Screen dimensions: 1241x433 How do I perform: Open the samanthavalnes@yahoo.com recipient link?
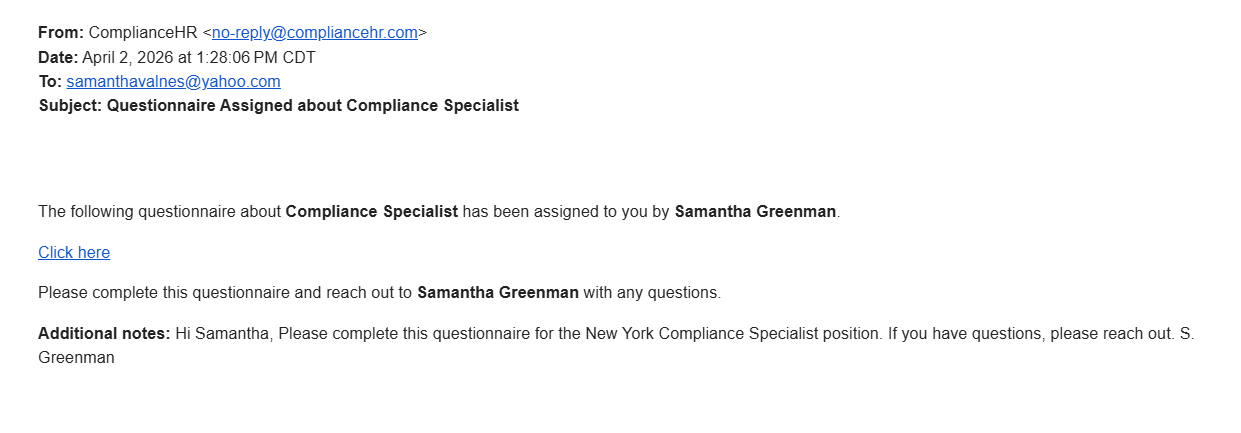[173, 81]
